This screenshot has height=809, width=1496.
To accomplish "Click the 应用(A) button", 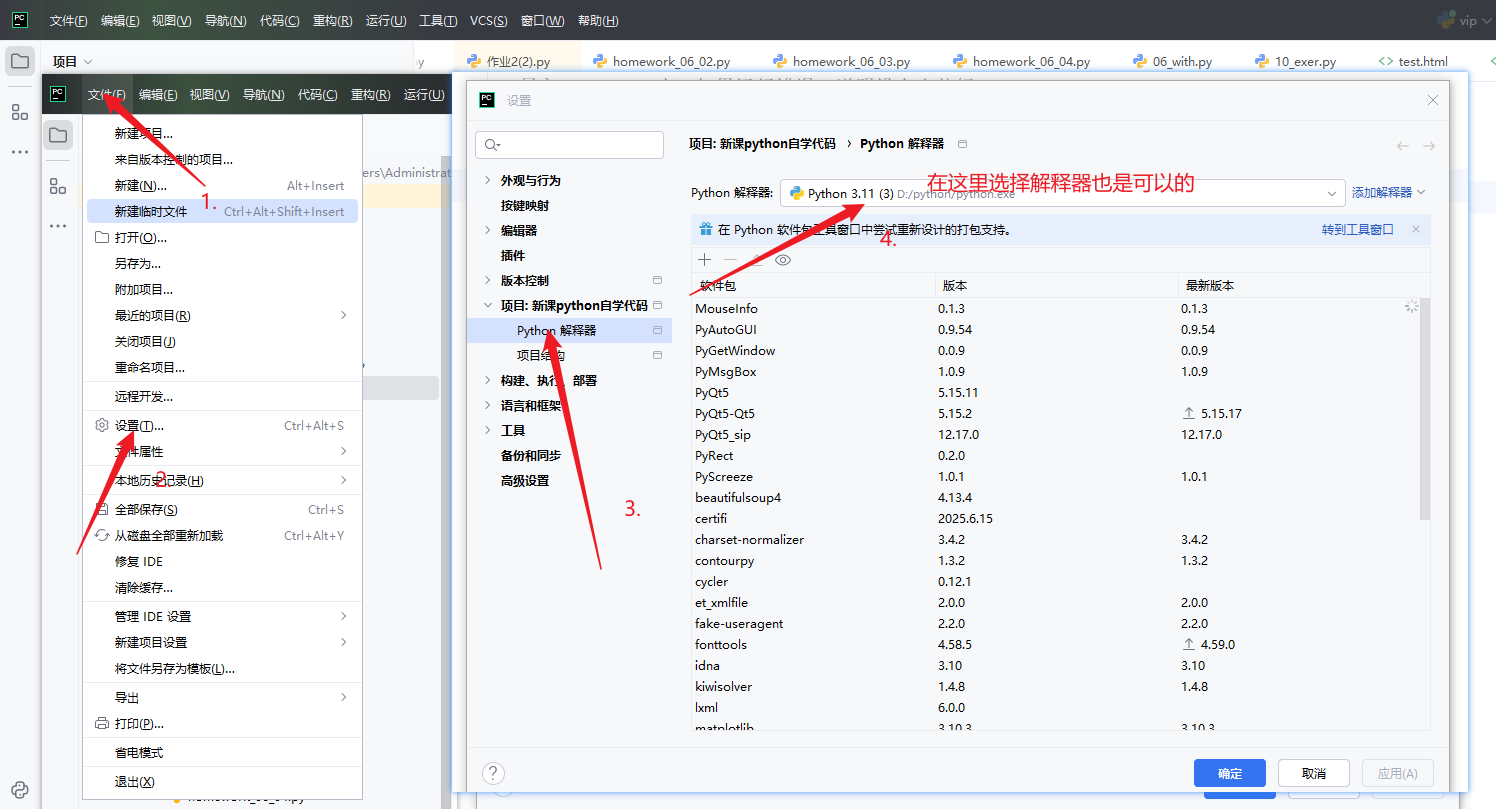I will click(1398, 773).
